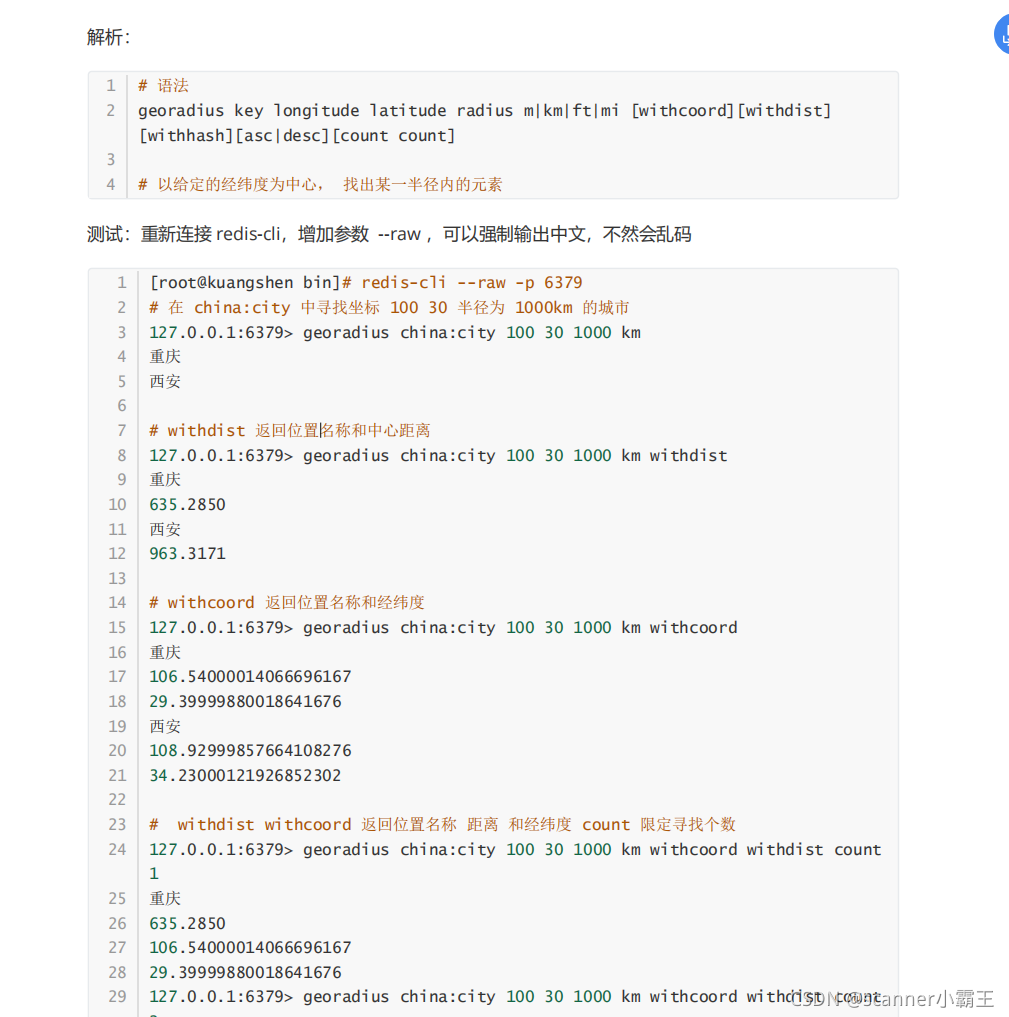Click the "georadius key longitude latitude radius" syntax line
Image resolution: width=1009 pixels, height=1017 pixels.
(x=484, y=110)
